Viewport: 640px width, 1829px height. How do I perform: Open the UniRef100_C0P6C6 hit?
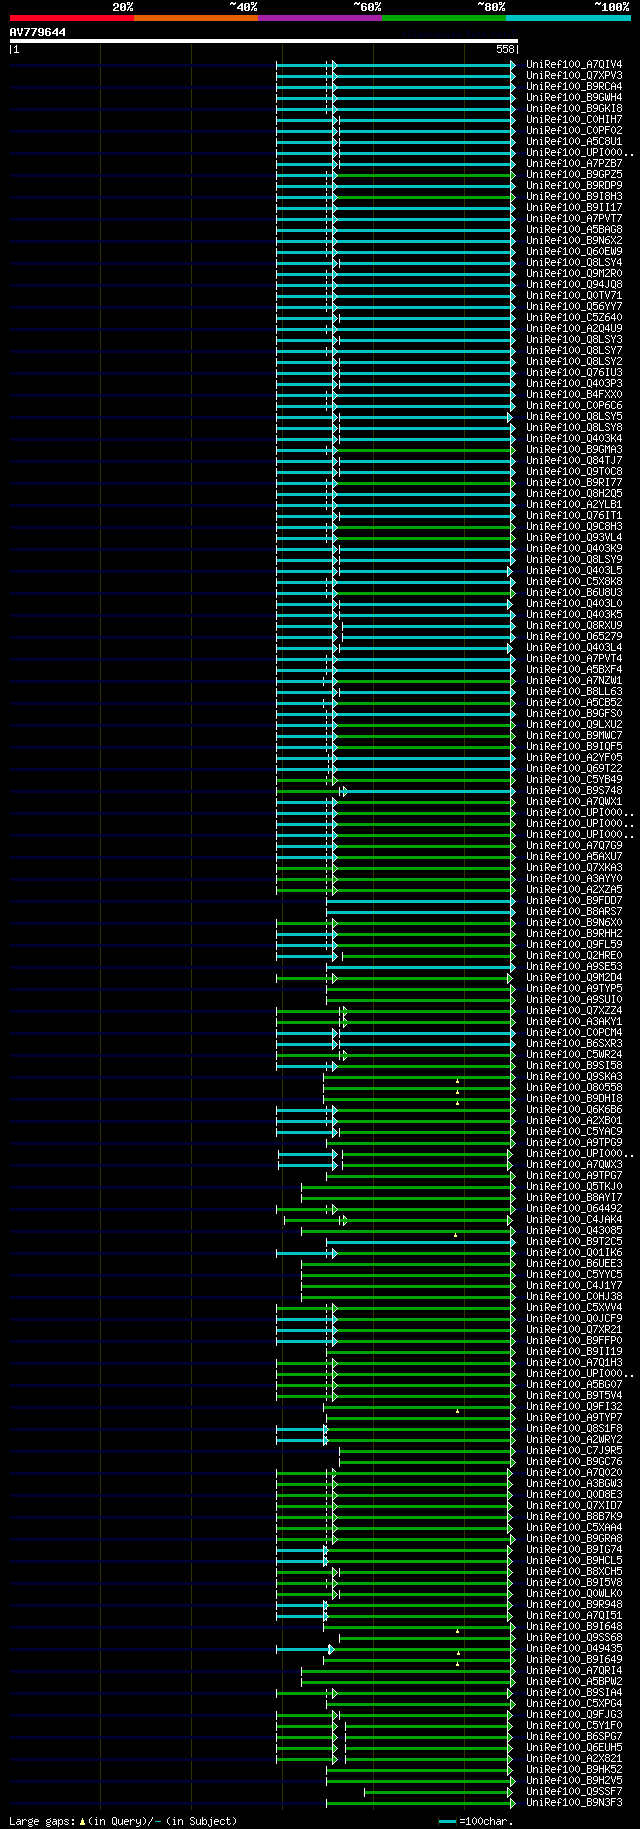[574, 405]
